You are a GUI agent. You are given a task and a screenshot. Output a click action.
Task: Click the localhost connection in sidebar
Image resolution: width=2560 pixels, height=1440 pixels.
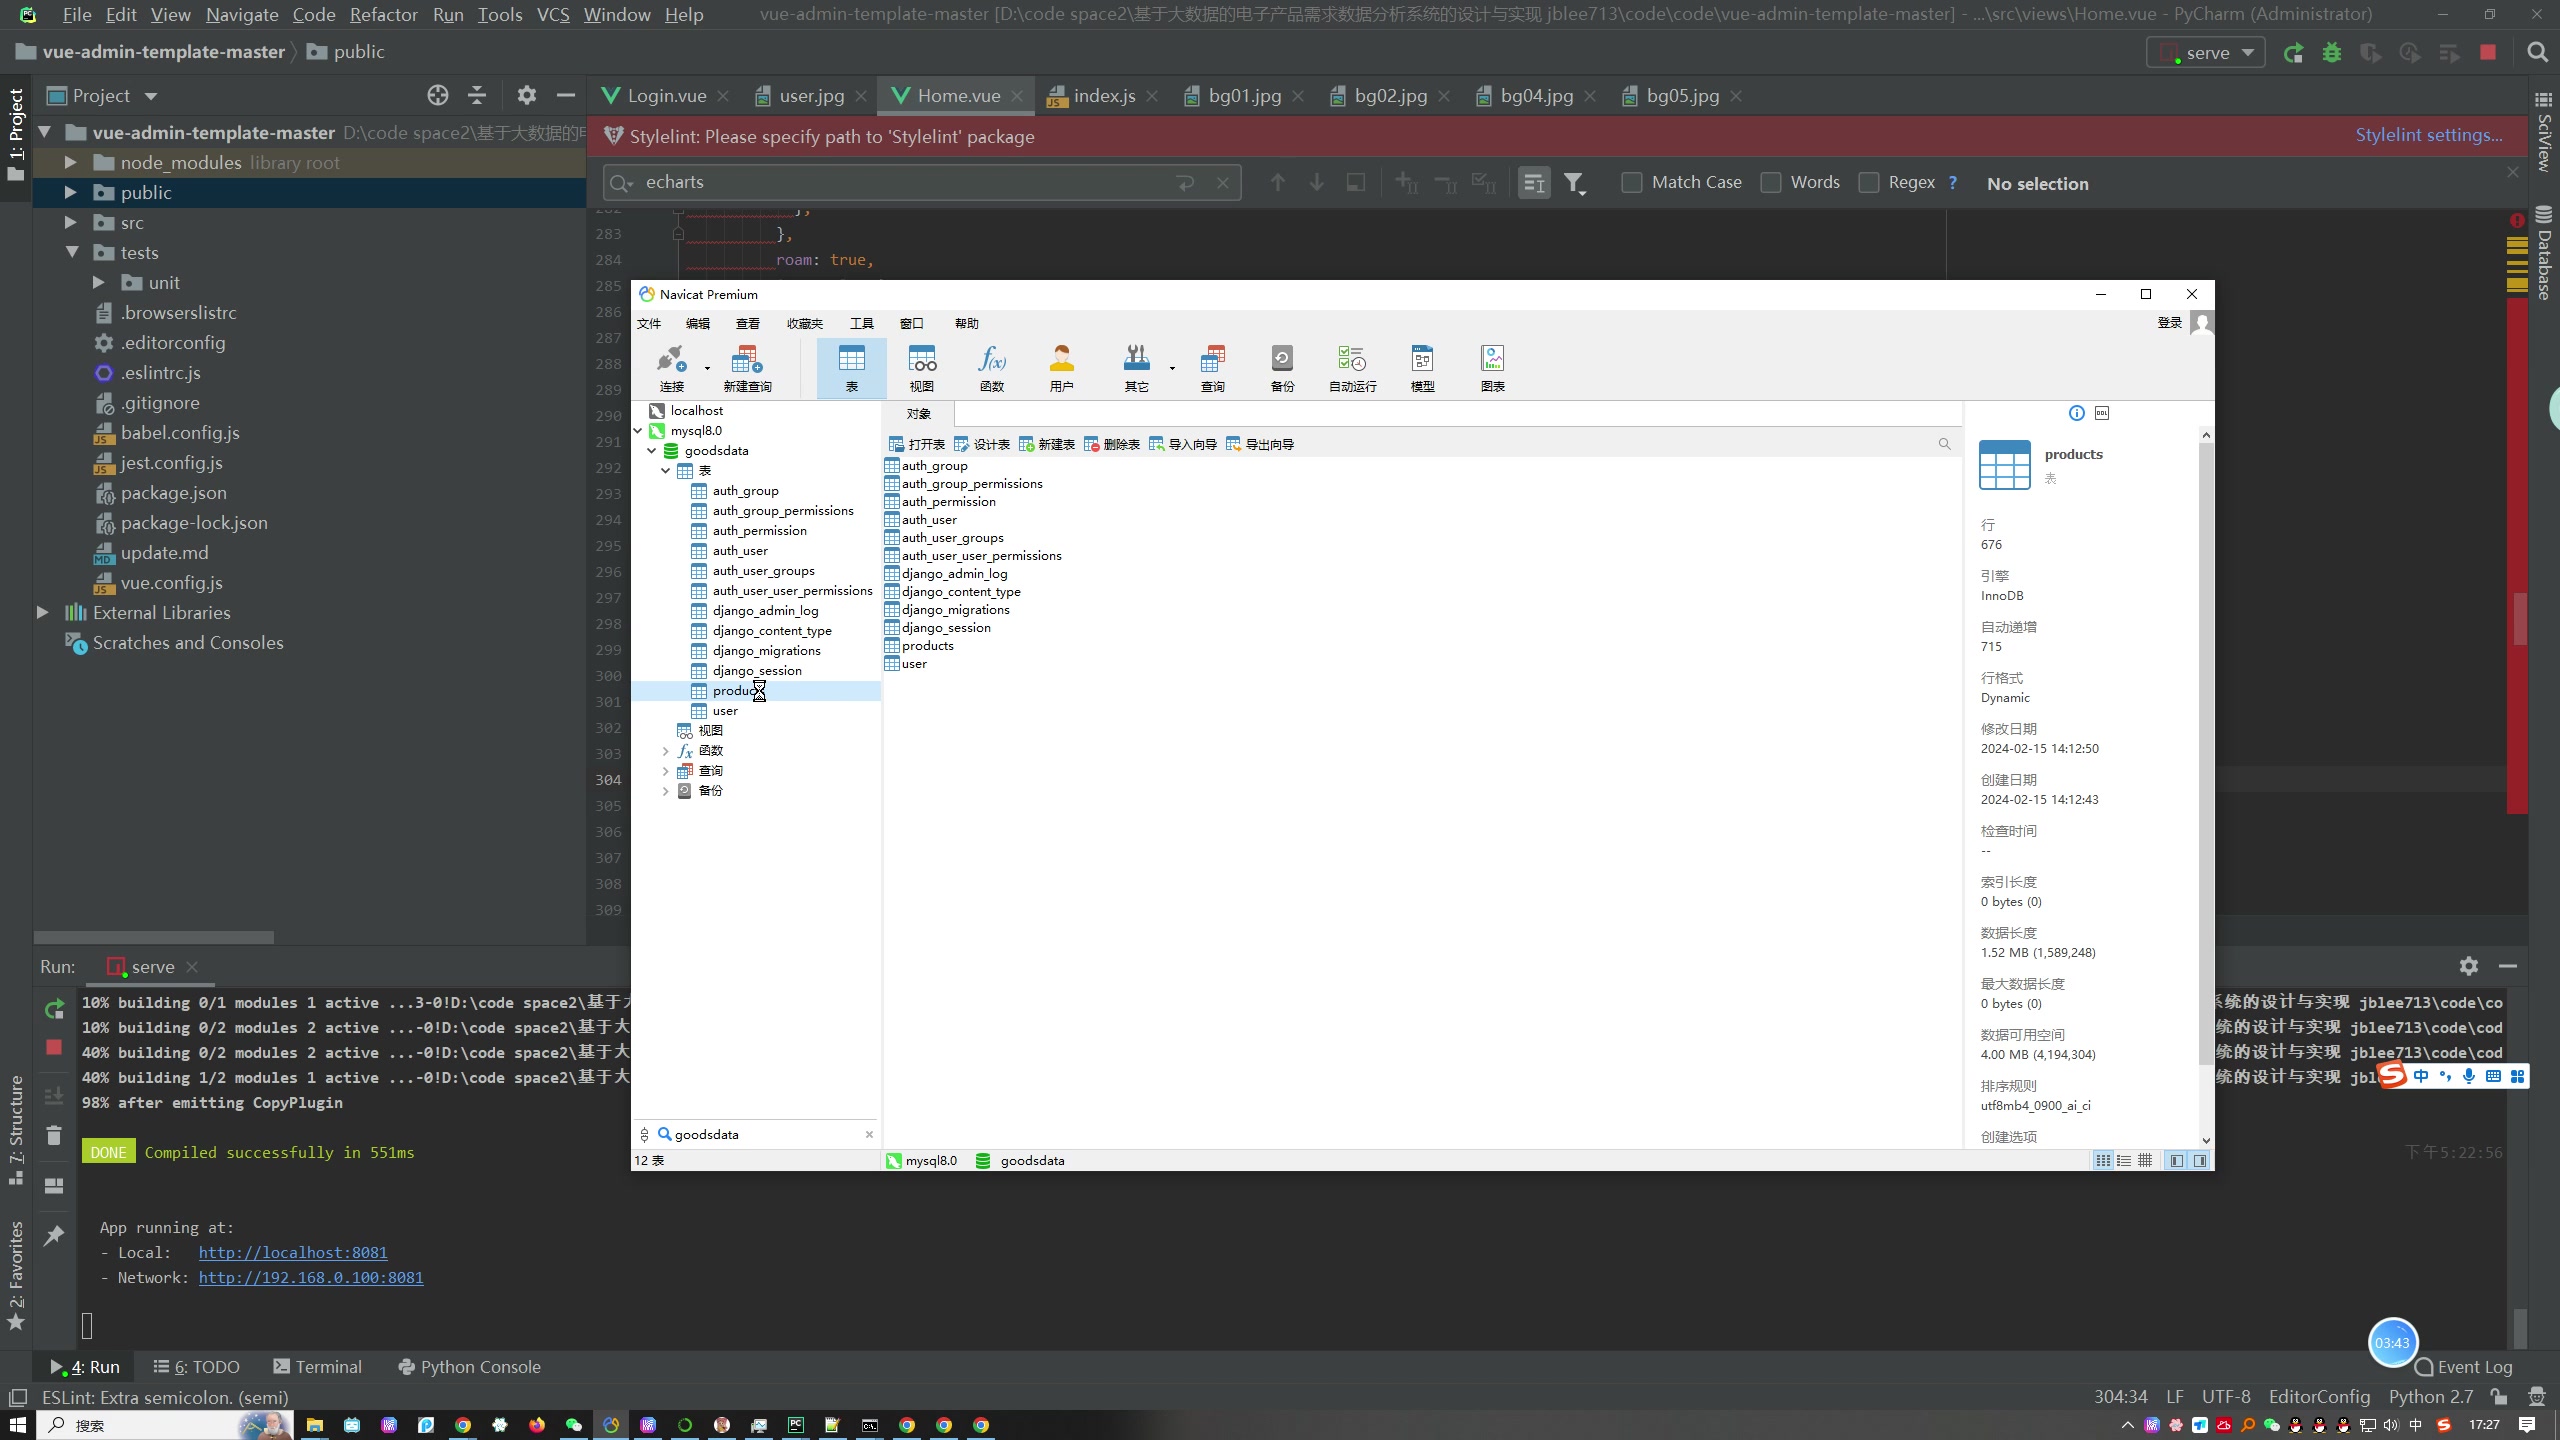696,410
